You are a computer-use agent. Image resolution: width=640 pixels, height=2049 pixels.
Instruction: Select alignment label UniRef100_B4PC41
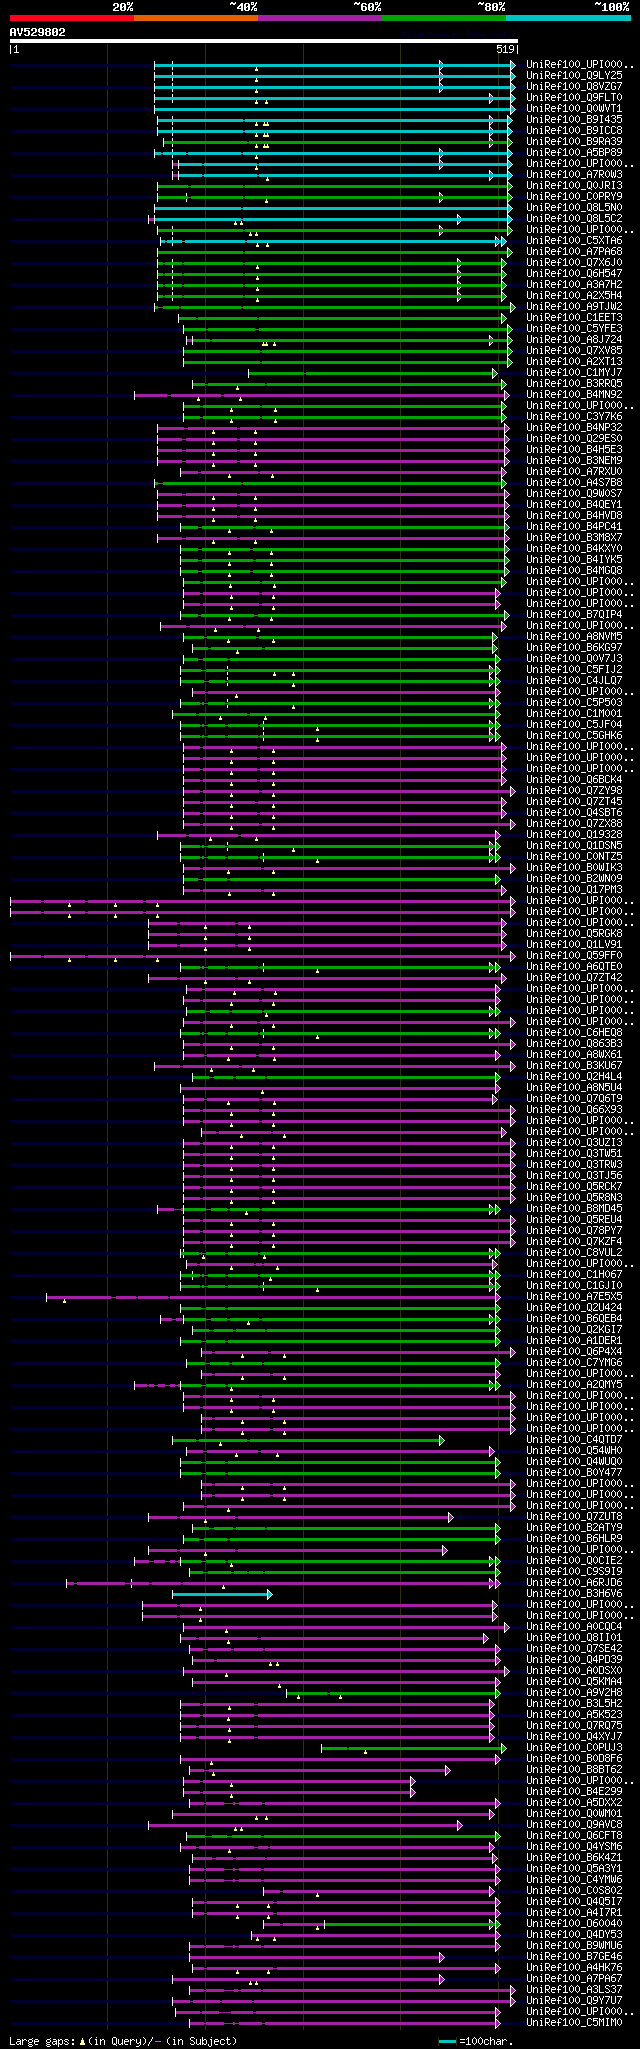pos(574,526)
